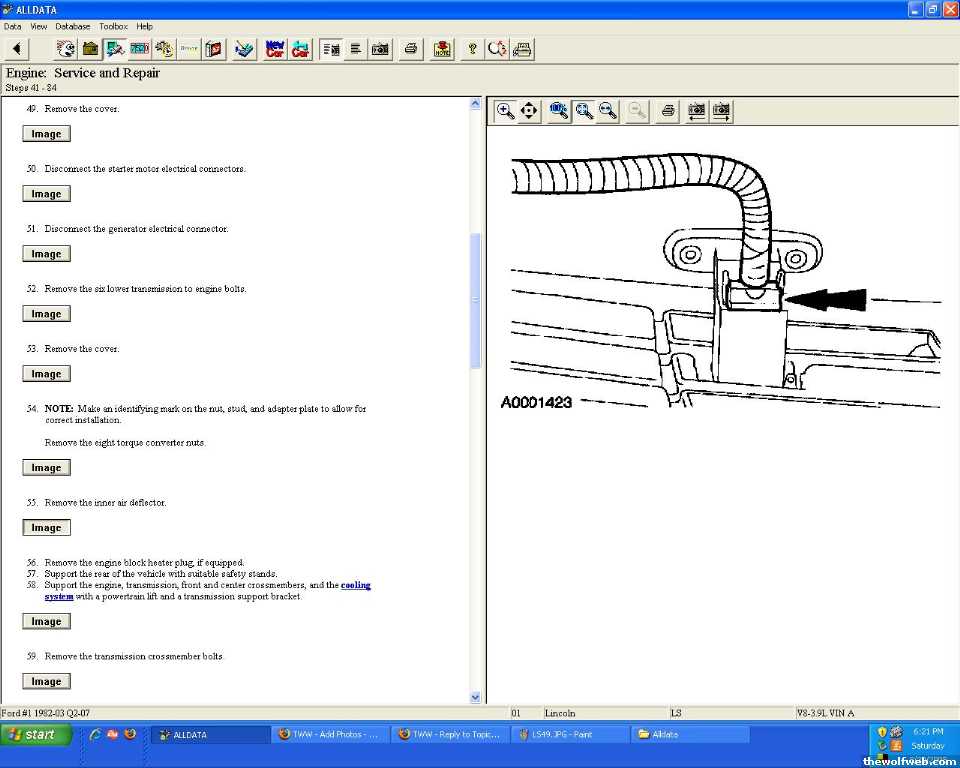This screenshot has height=768, width=960.
Task: Click the back arrow in the main toolbar
Action: (17, 48)
